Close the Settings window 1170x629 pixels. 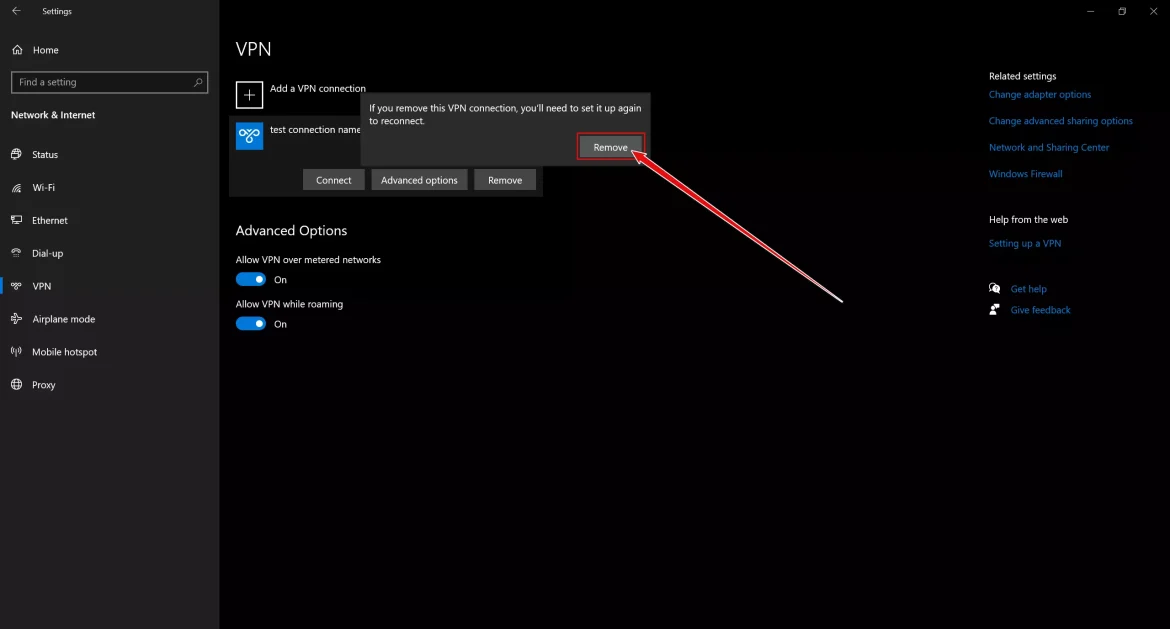coord(1154,11)
